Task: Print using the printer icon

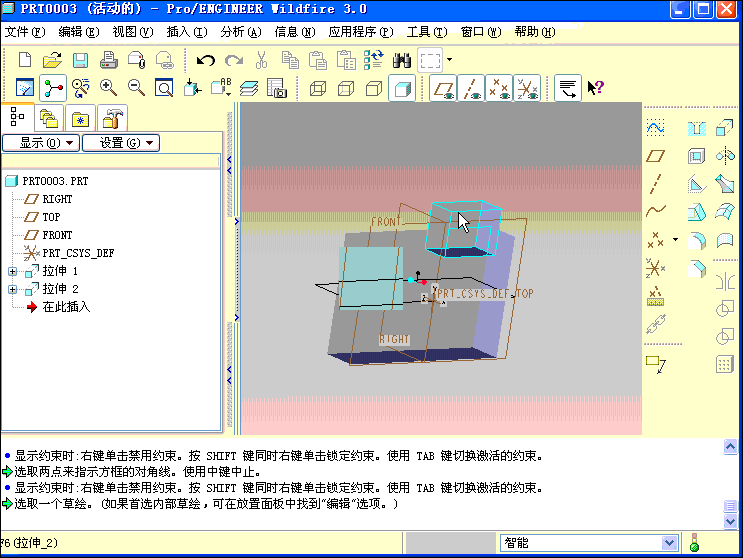Action: pos(109,60)
